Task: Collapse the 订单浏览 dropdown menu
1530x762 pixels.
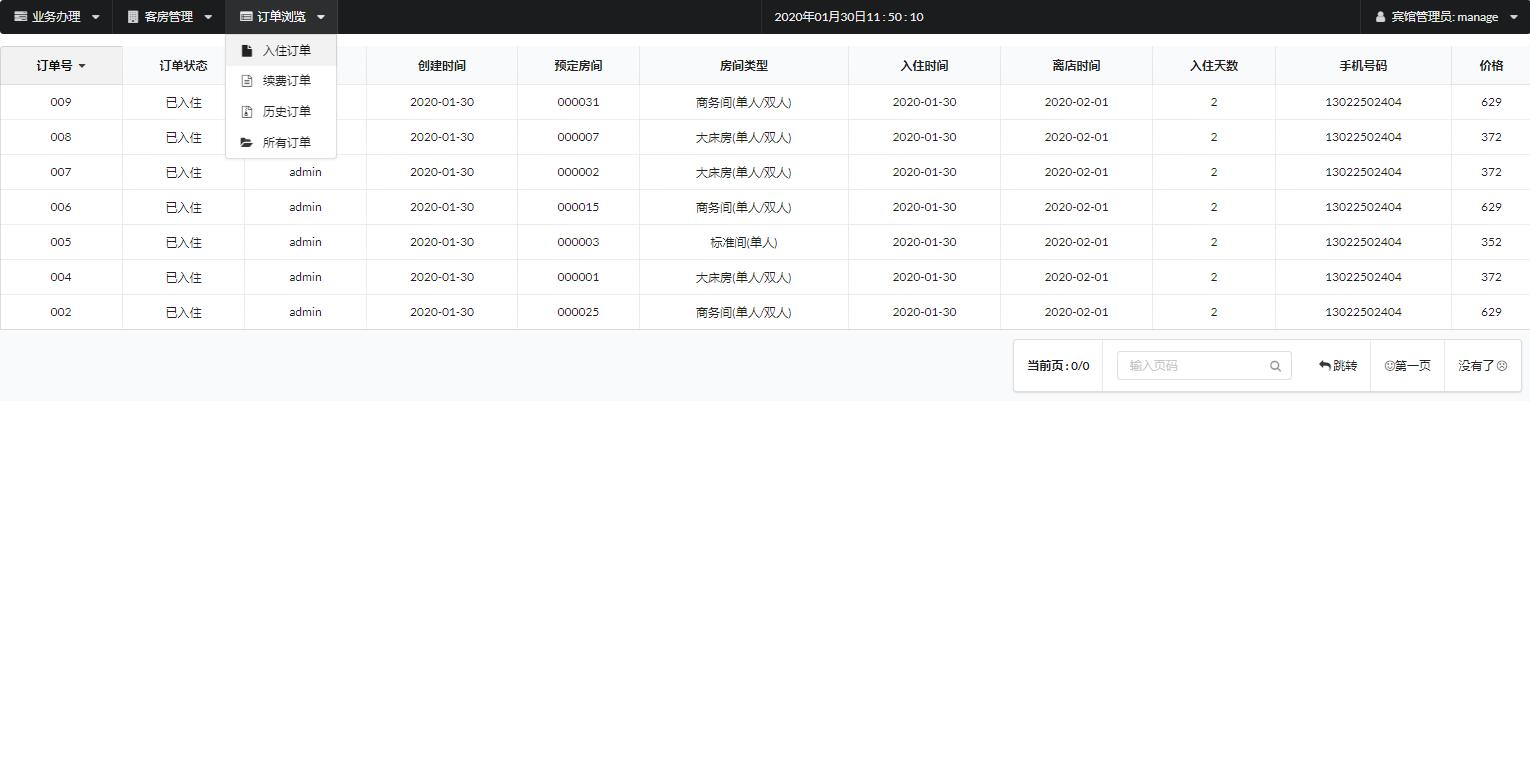Action: click(320, 16)
